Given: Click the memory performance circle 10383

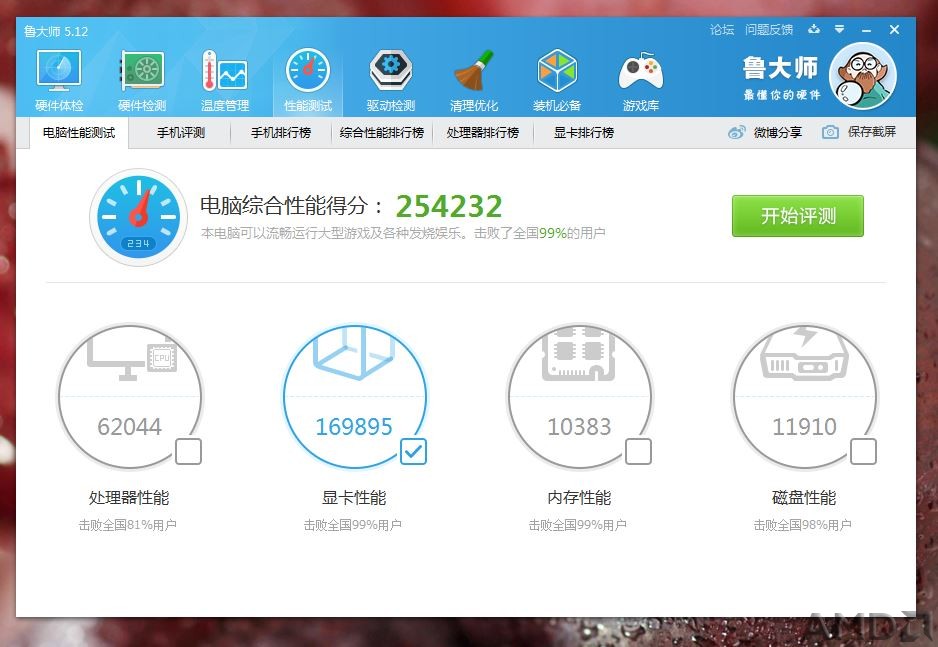Looking at the screenshot, I should (580, 396).
